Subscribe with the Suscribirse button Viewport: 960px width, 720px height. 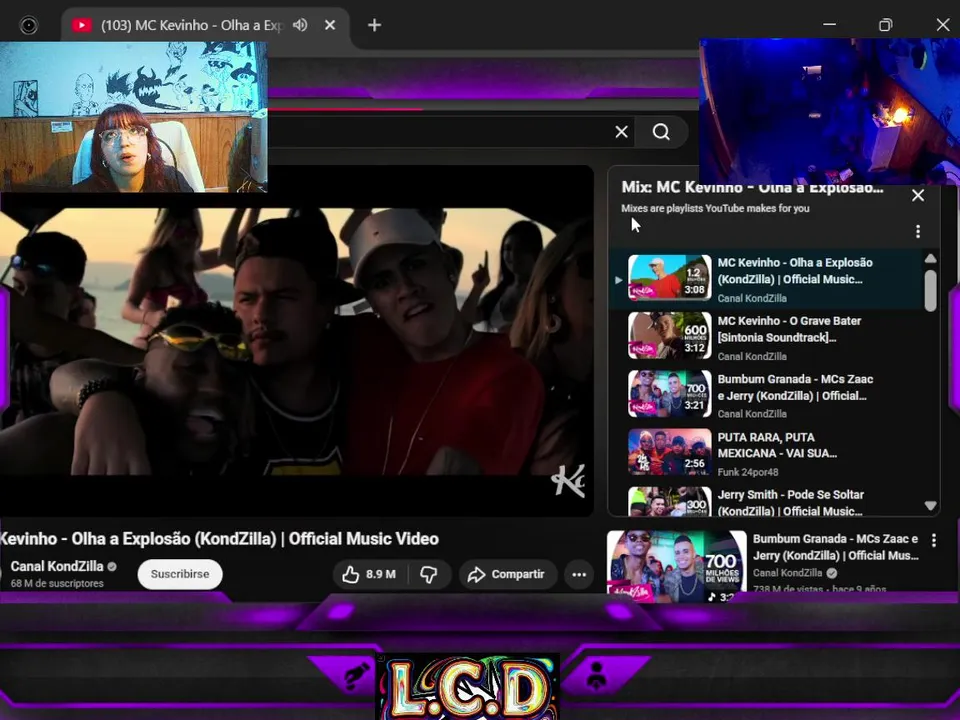[180, 574]
